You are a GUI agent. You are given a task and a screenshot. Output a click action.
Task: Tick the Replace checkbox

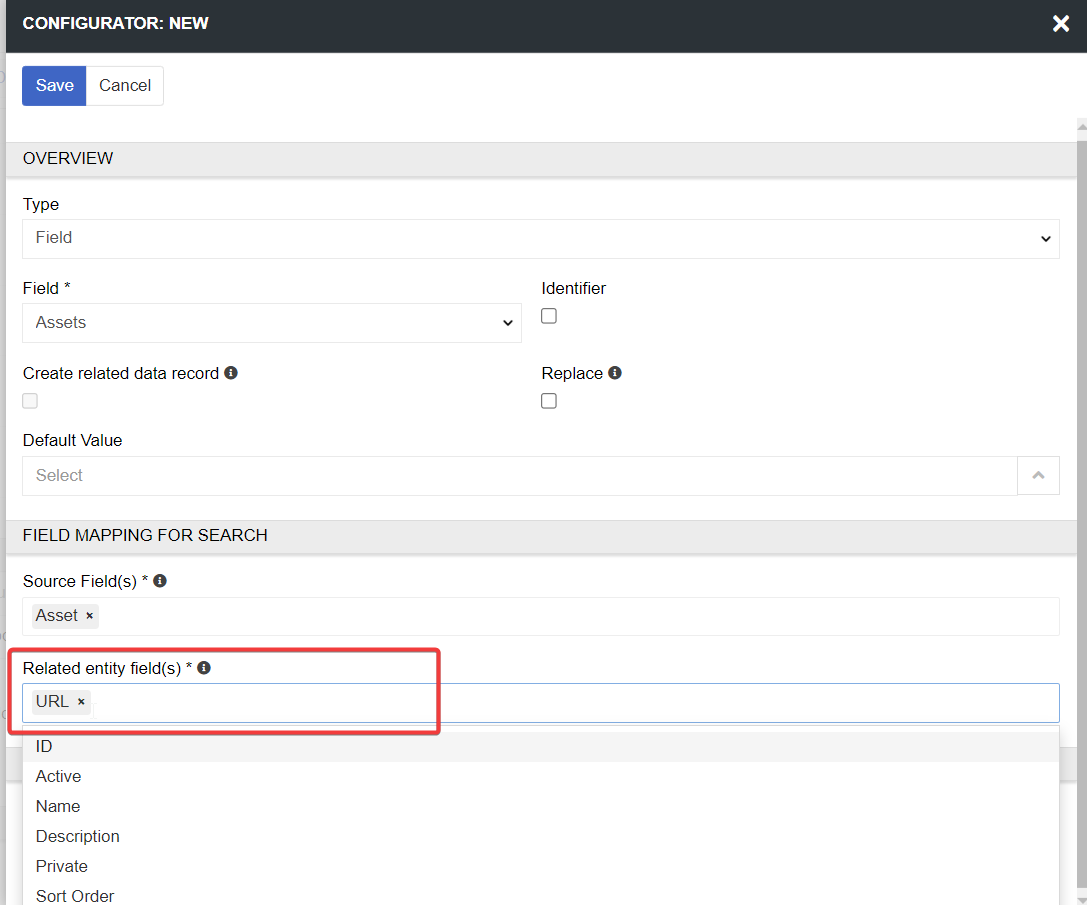pyautogui.click(x=549, y=401)
